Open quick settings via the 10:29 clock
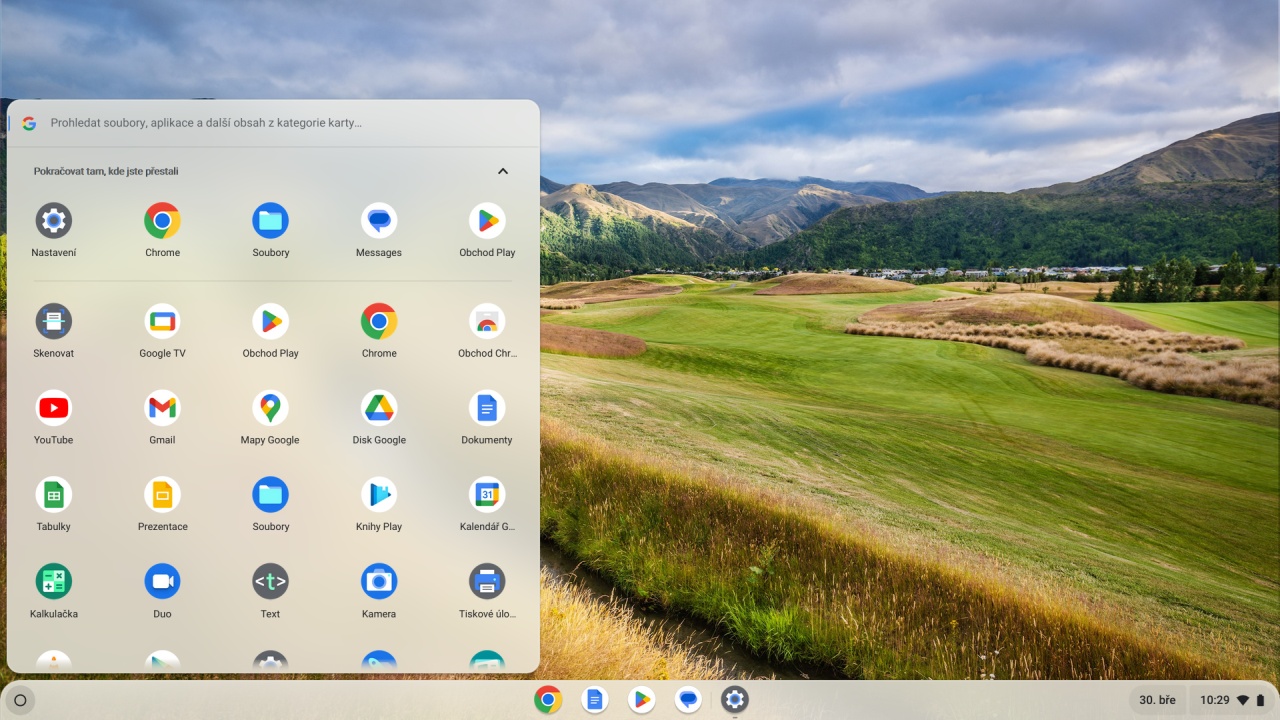Image resolution: width=1280 pixels, height=720 pixels. [1232, 700]
